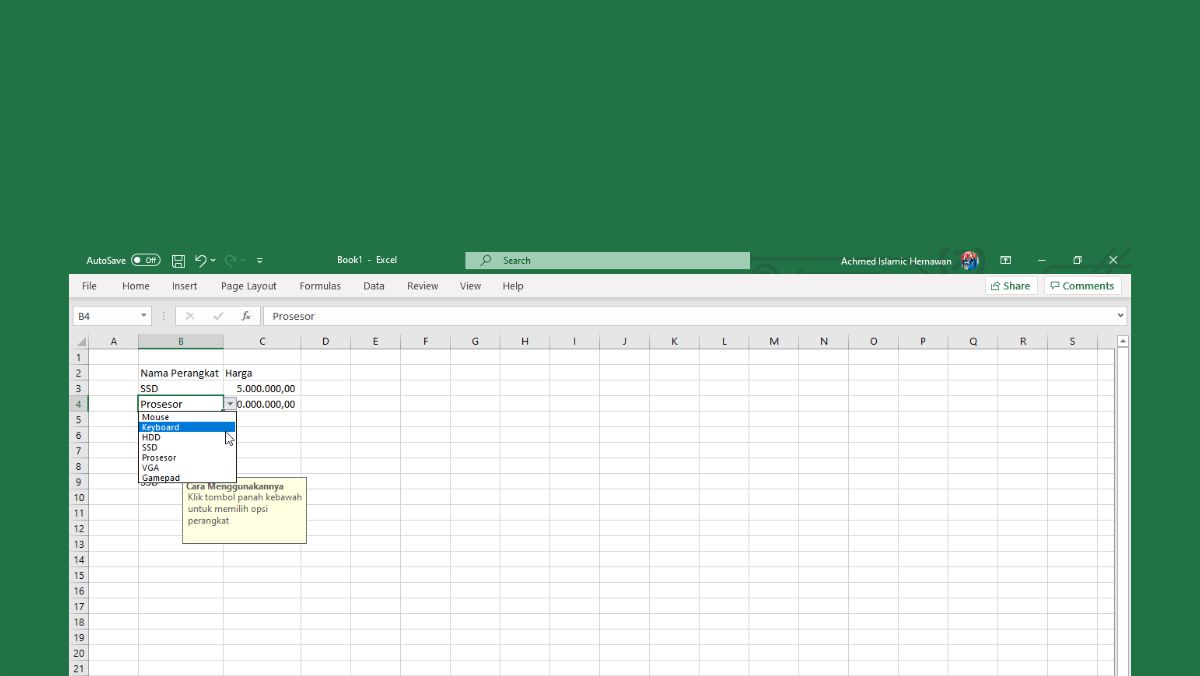Viewport: 1200px width, 676px height.
Task: Select Gamepad from the dropdown list
Action: coord(187,478)
